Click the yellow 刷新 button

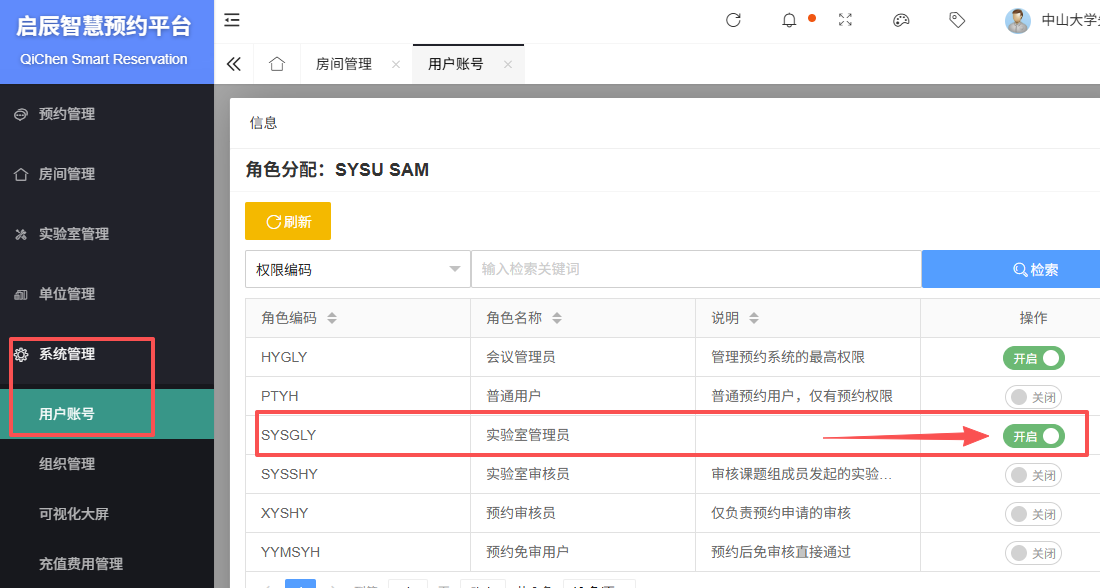pyautogui.click(x=288, y=222)
